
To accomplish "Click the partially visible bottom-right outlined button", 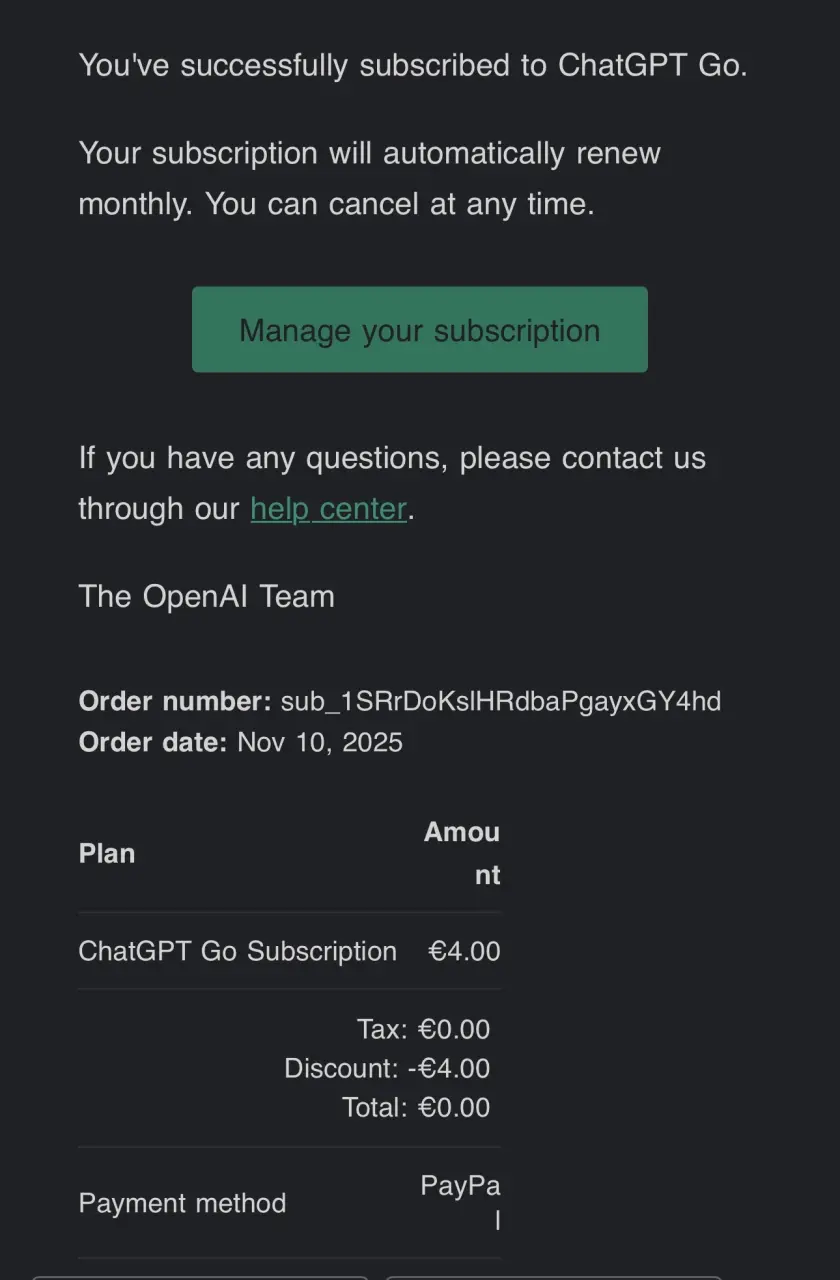I will pos(553,1277).
